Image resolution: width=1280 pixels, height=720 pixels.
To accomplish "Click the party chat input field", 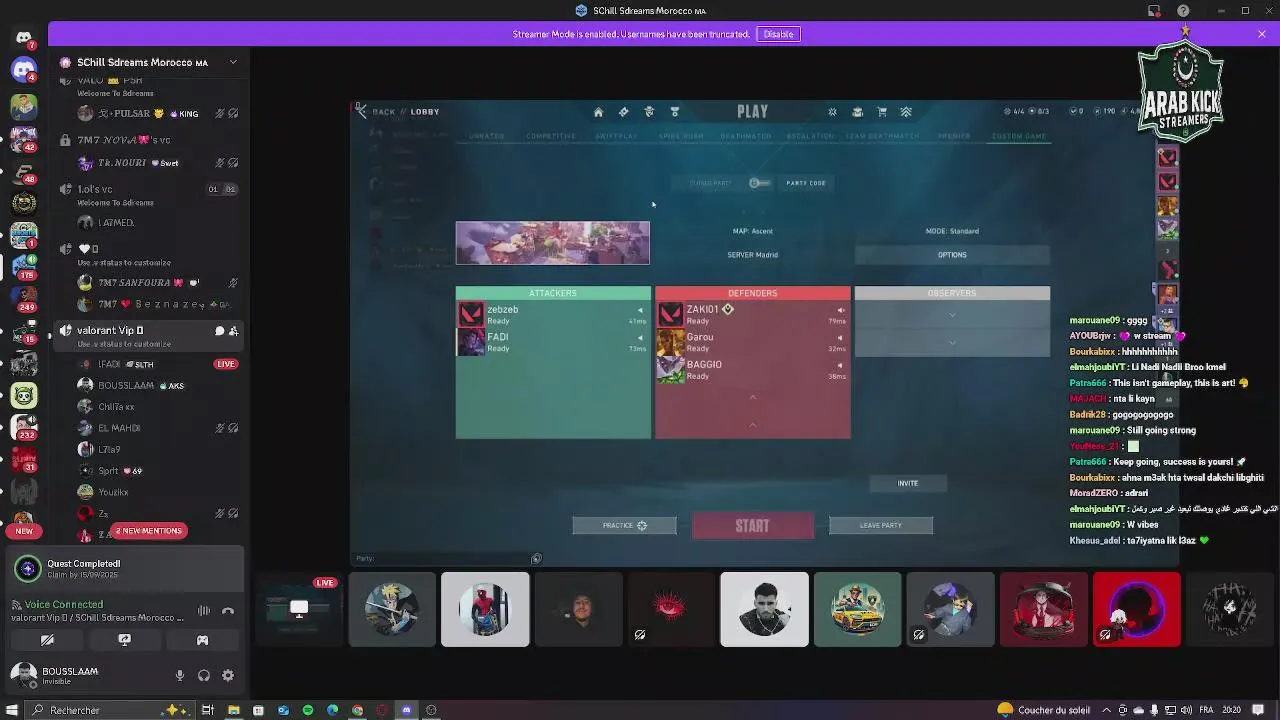I will point(445,559).
